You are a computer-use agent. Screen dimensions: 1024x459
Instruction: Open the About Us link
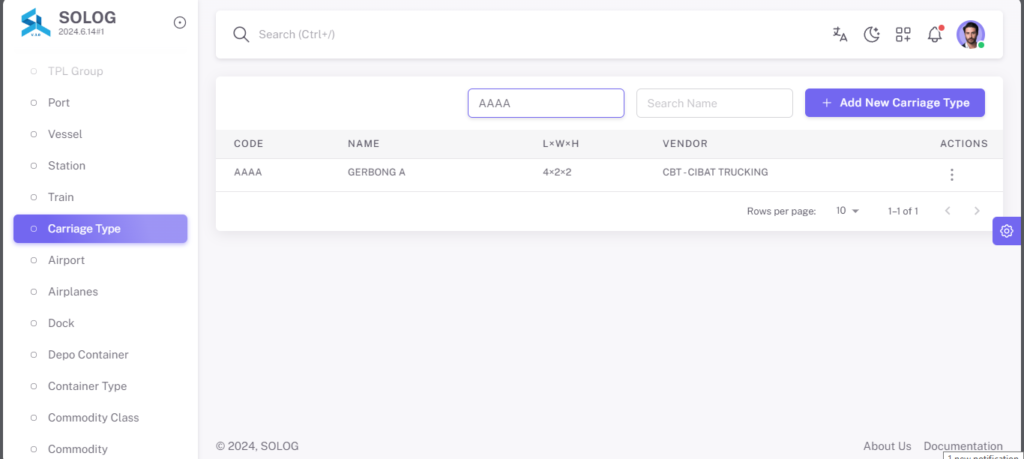click(887, 446)
